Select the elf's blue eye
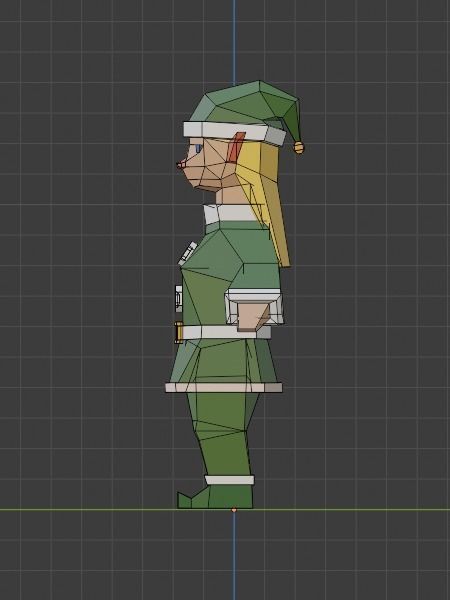The width and height of the screenshot is (450, 600). [x=198, y=148]
